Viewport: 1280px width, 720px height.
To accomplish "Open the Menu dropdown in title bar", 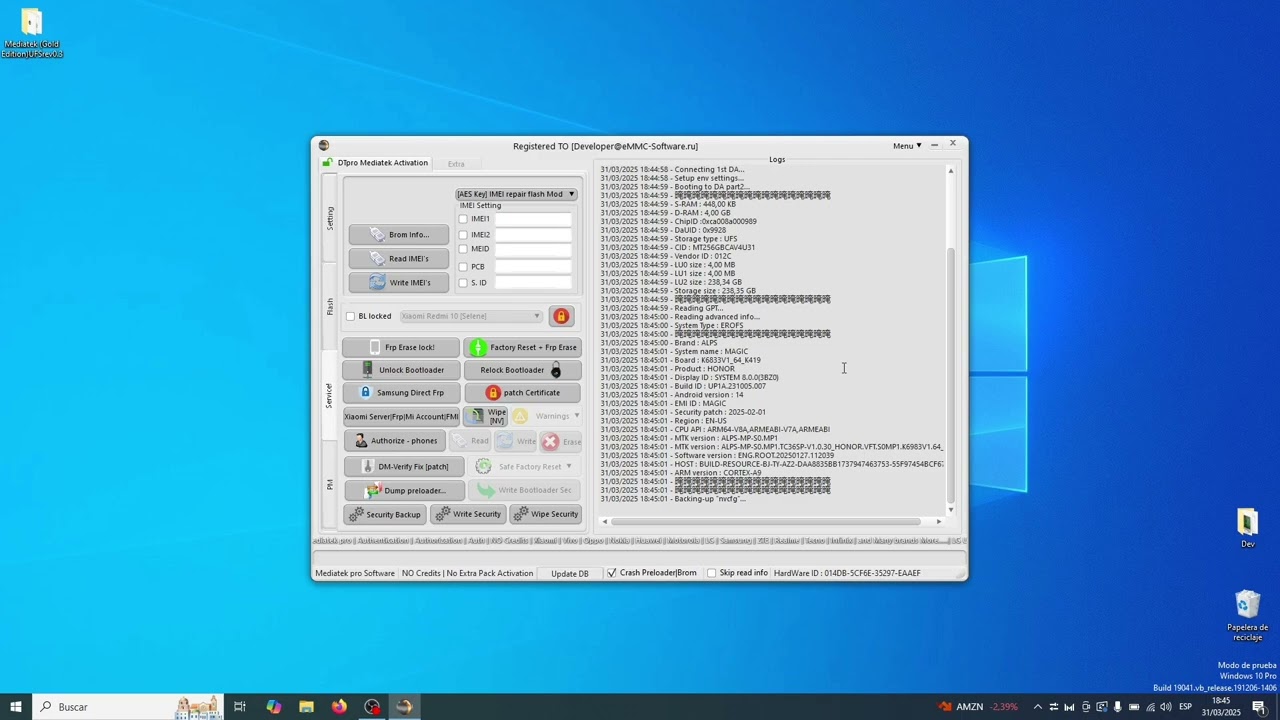I will [x=907, y=145].
